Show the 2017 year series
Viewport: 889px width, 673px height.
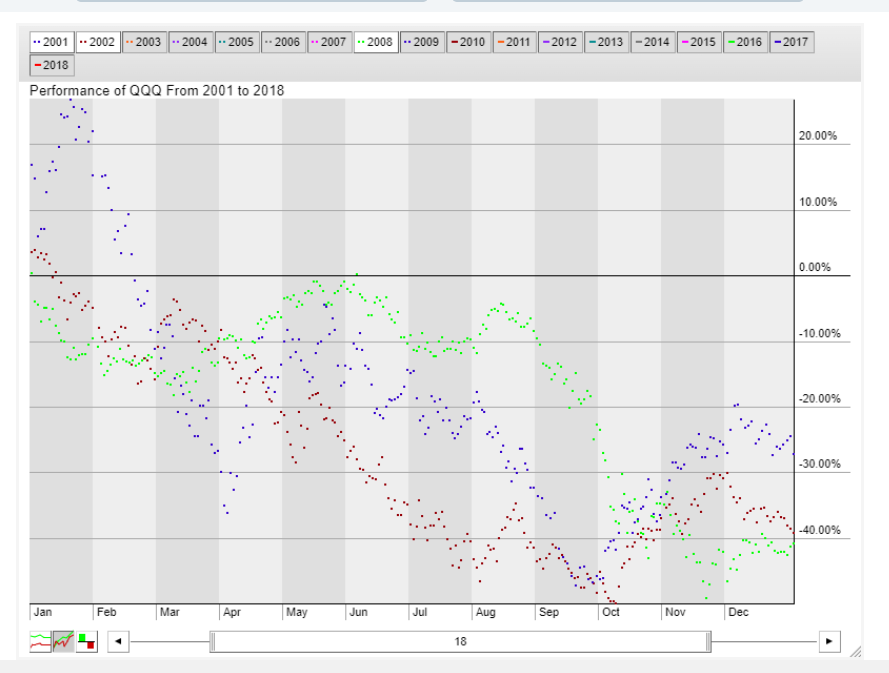[792, 42]
